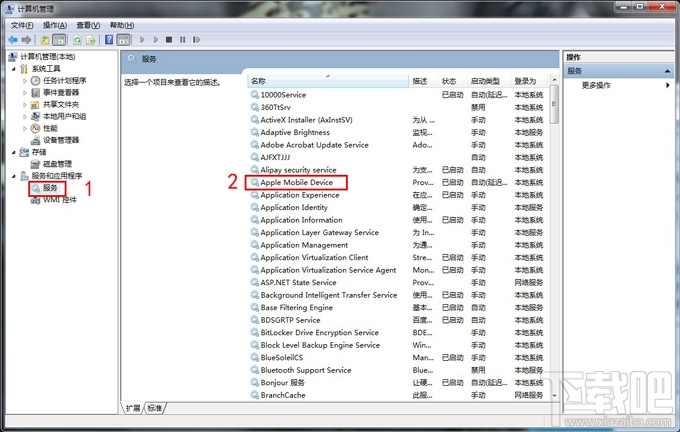Select the Apple Mobile Device service
Image resolution: width=680 pixels, height=432 pixels.
[x=297, y=183]
